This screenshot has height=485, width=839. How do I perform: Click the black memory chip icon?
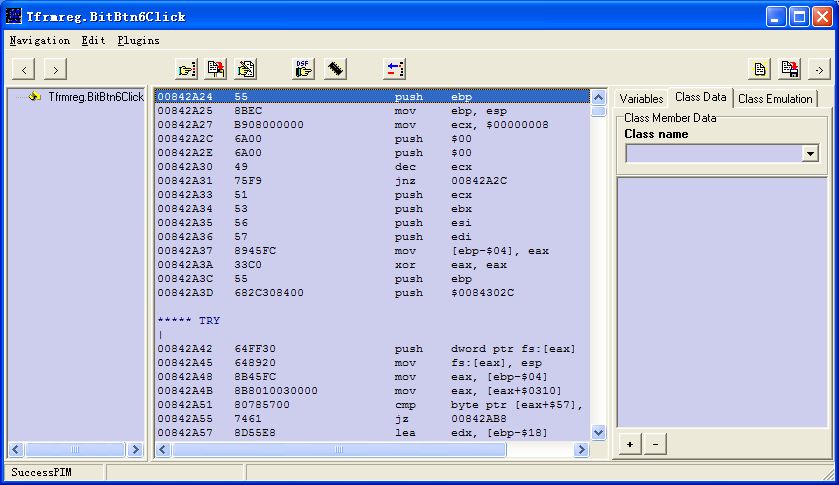(x=335, y=69)
